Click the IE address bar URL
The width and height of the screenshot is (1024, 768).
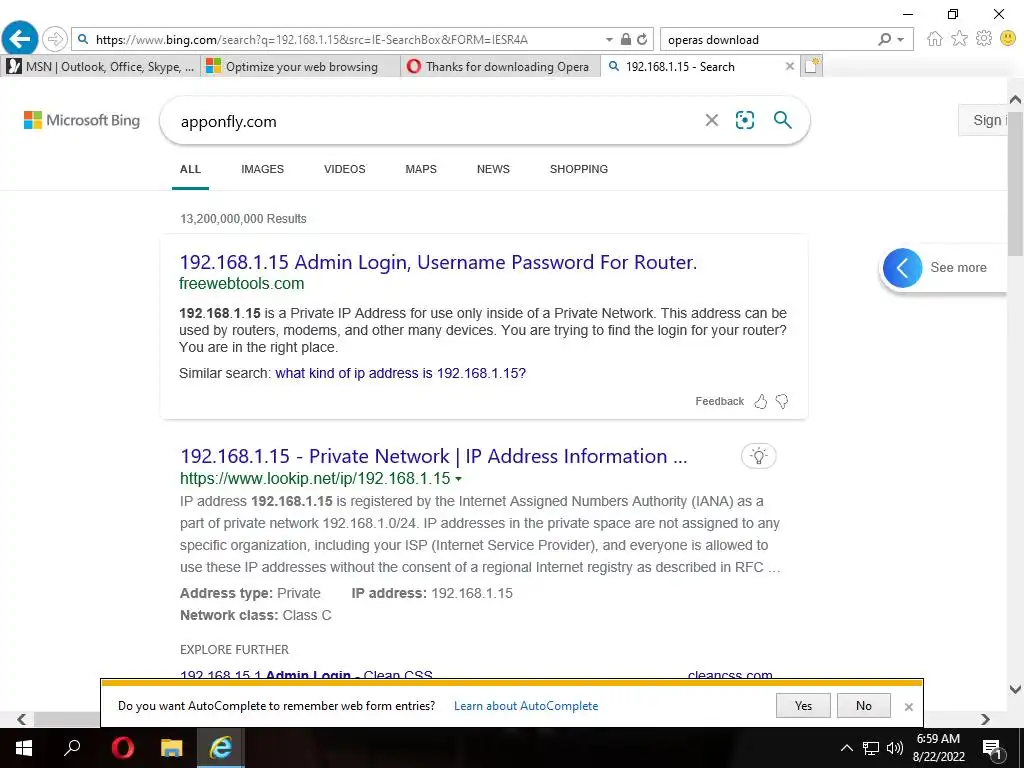(312, 40)
